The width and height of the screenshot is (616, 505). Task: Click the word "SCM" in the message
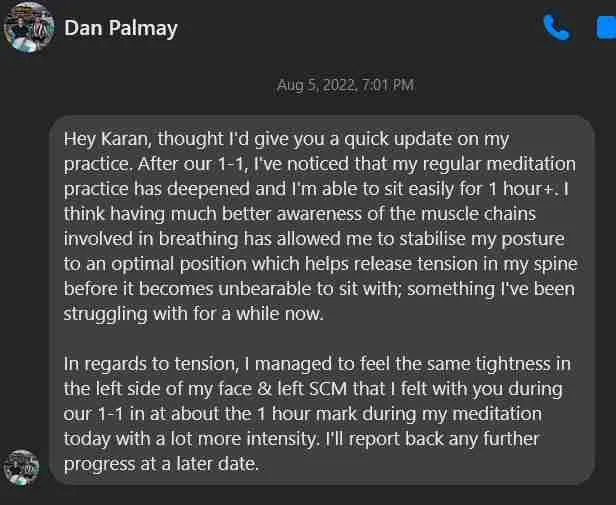point(328,389)
